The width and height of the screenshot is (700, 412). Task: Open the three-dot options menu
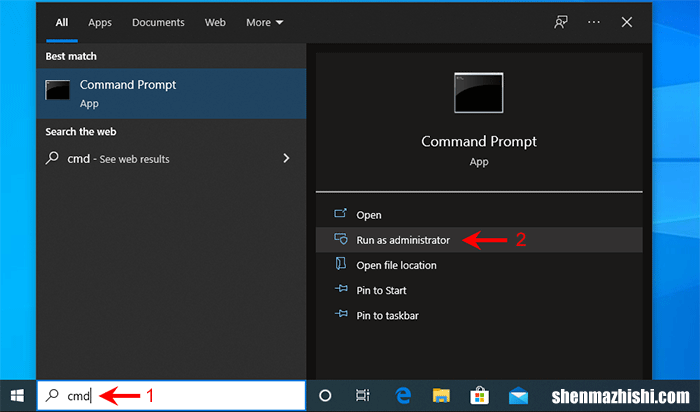(594, 22)
